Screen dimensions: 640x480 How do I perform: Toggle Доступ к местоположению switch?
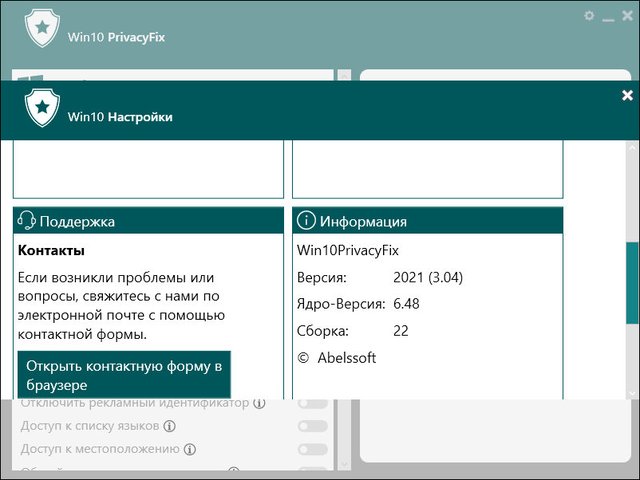[x=313, y=449]
